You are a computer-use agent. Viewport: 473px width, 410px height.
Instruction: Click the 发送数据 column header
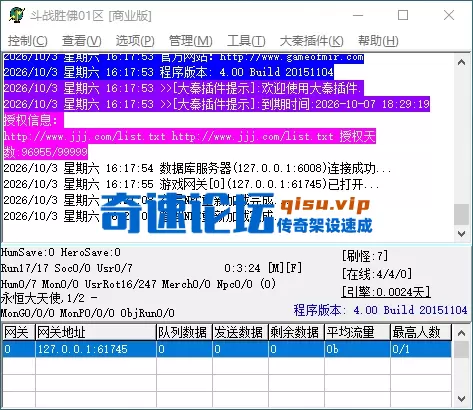coord(240,332)
